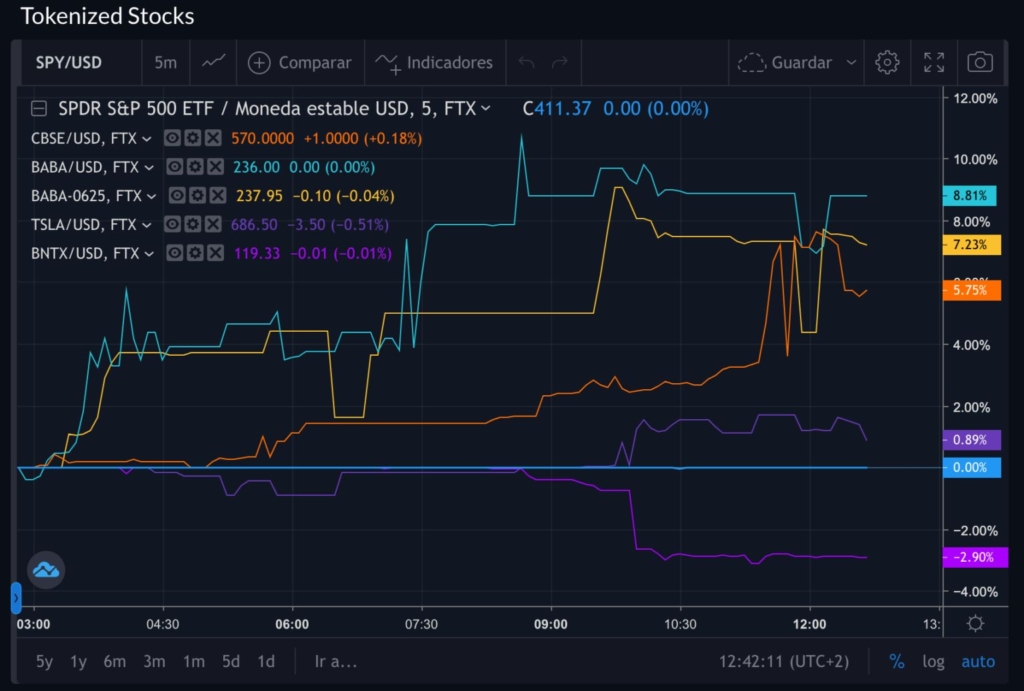This screenshot has height=691, width=1024.
Task: Hide the CBSE/USD series
Action: click(x=172, y=138)
